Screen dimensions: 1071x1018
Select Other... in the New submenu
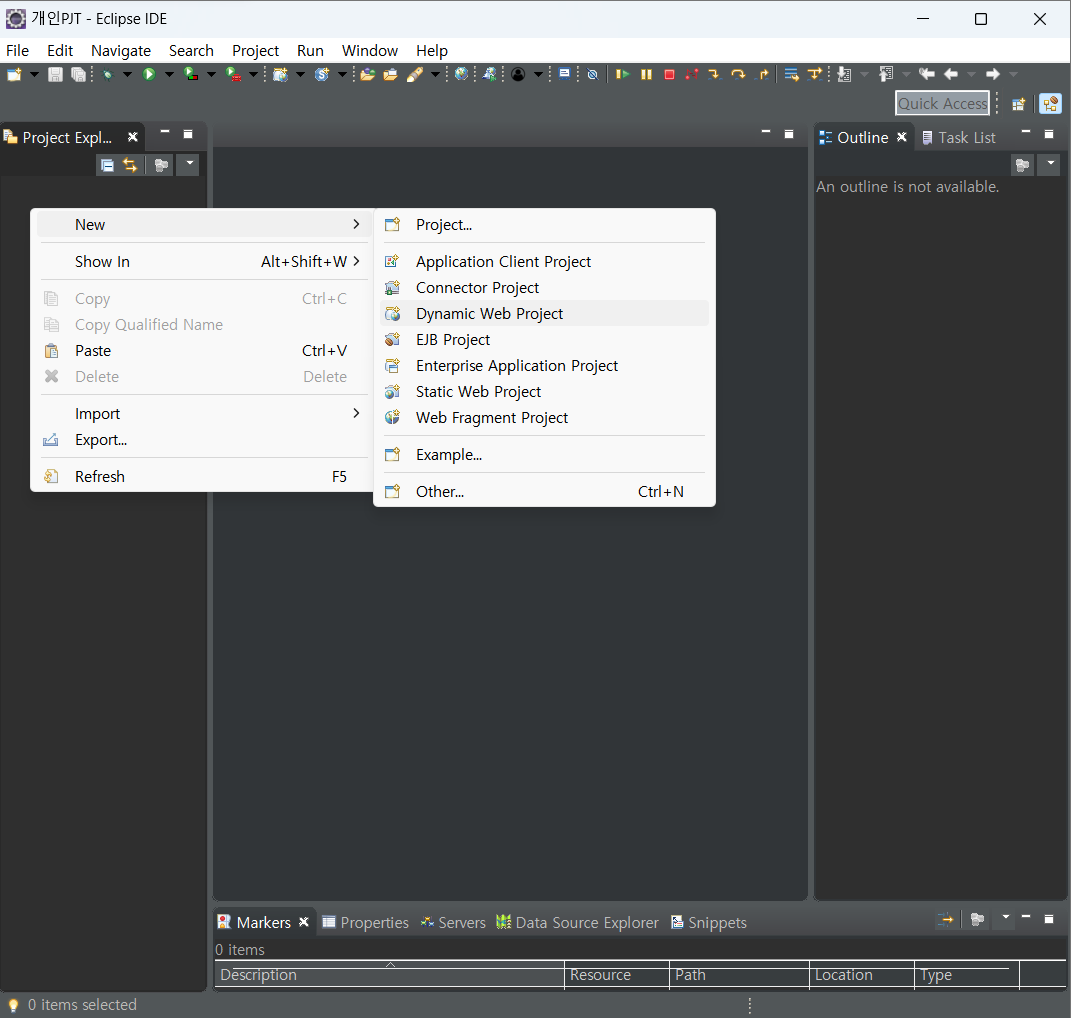[544, 491]
